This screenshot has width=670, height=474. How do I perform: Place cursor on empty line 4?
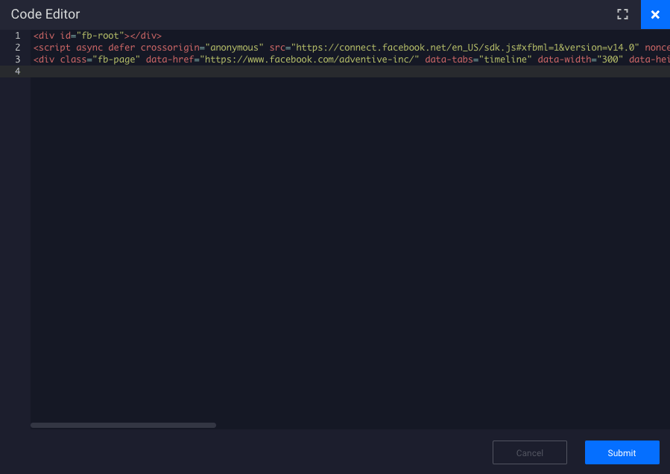click(350, 71)
